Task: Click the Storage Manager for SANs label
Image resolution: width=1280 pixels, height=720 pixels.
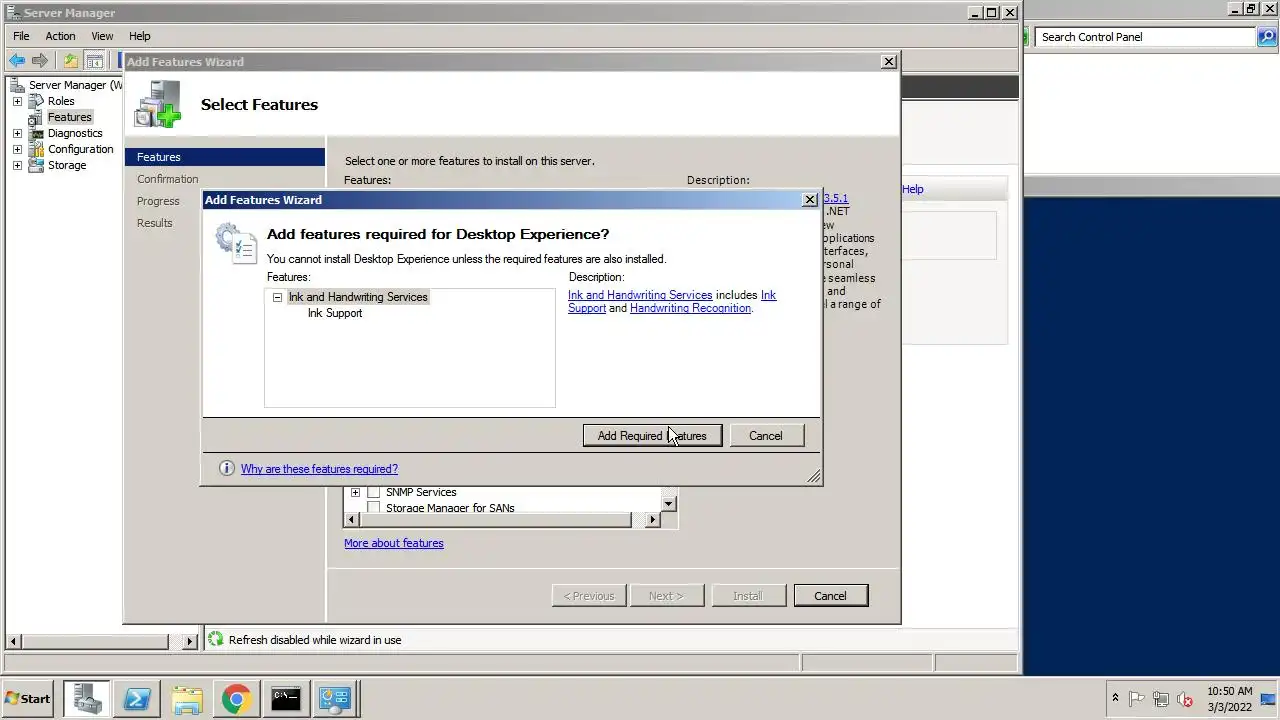Action: tap(450, 508)
